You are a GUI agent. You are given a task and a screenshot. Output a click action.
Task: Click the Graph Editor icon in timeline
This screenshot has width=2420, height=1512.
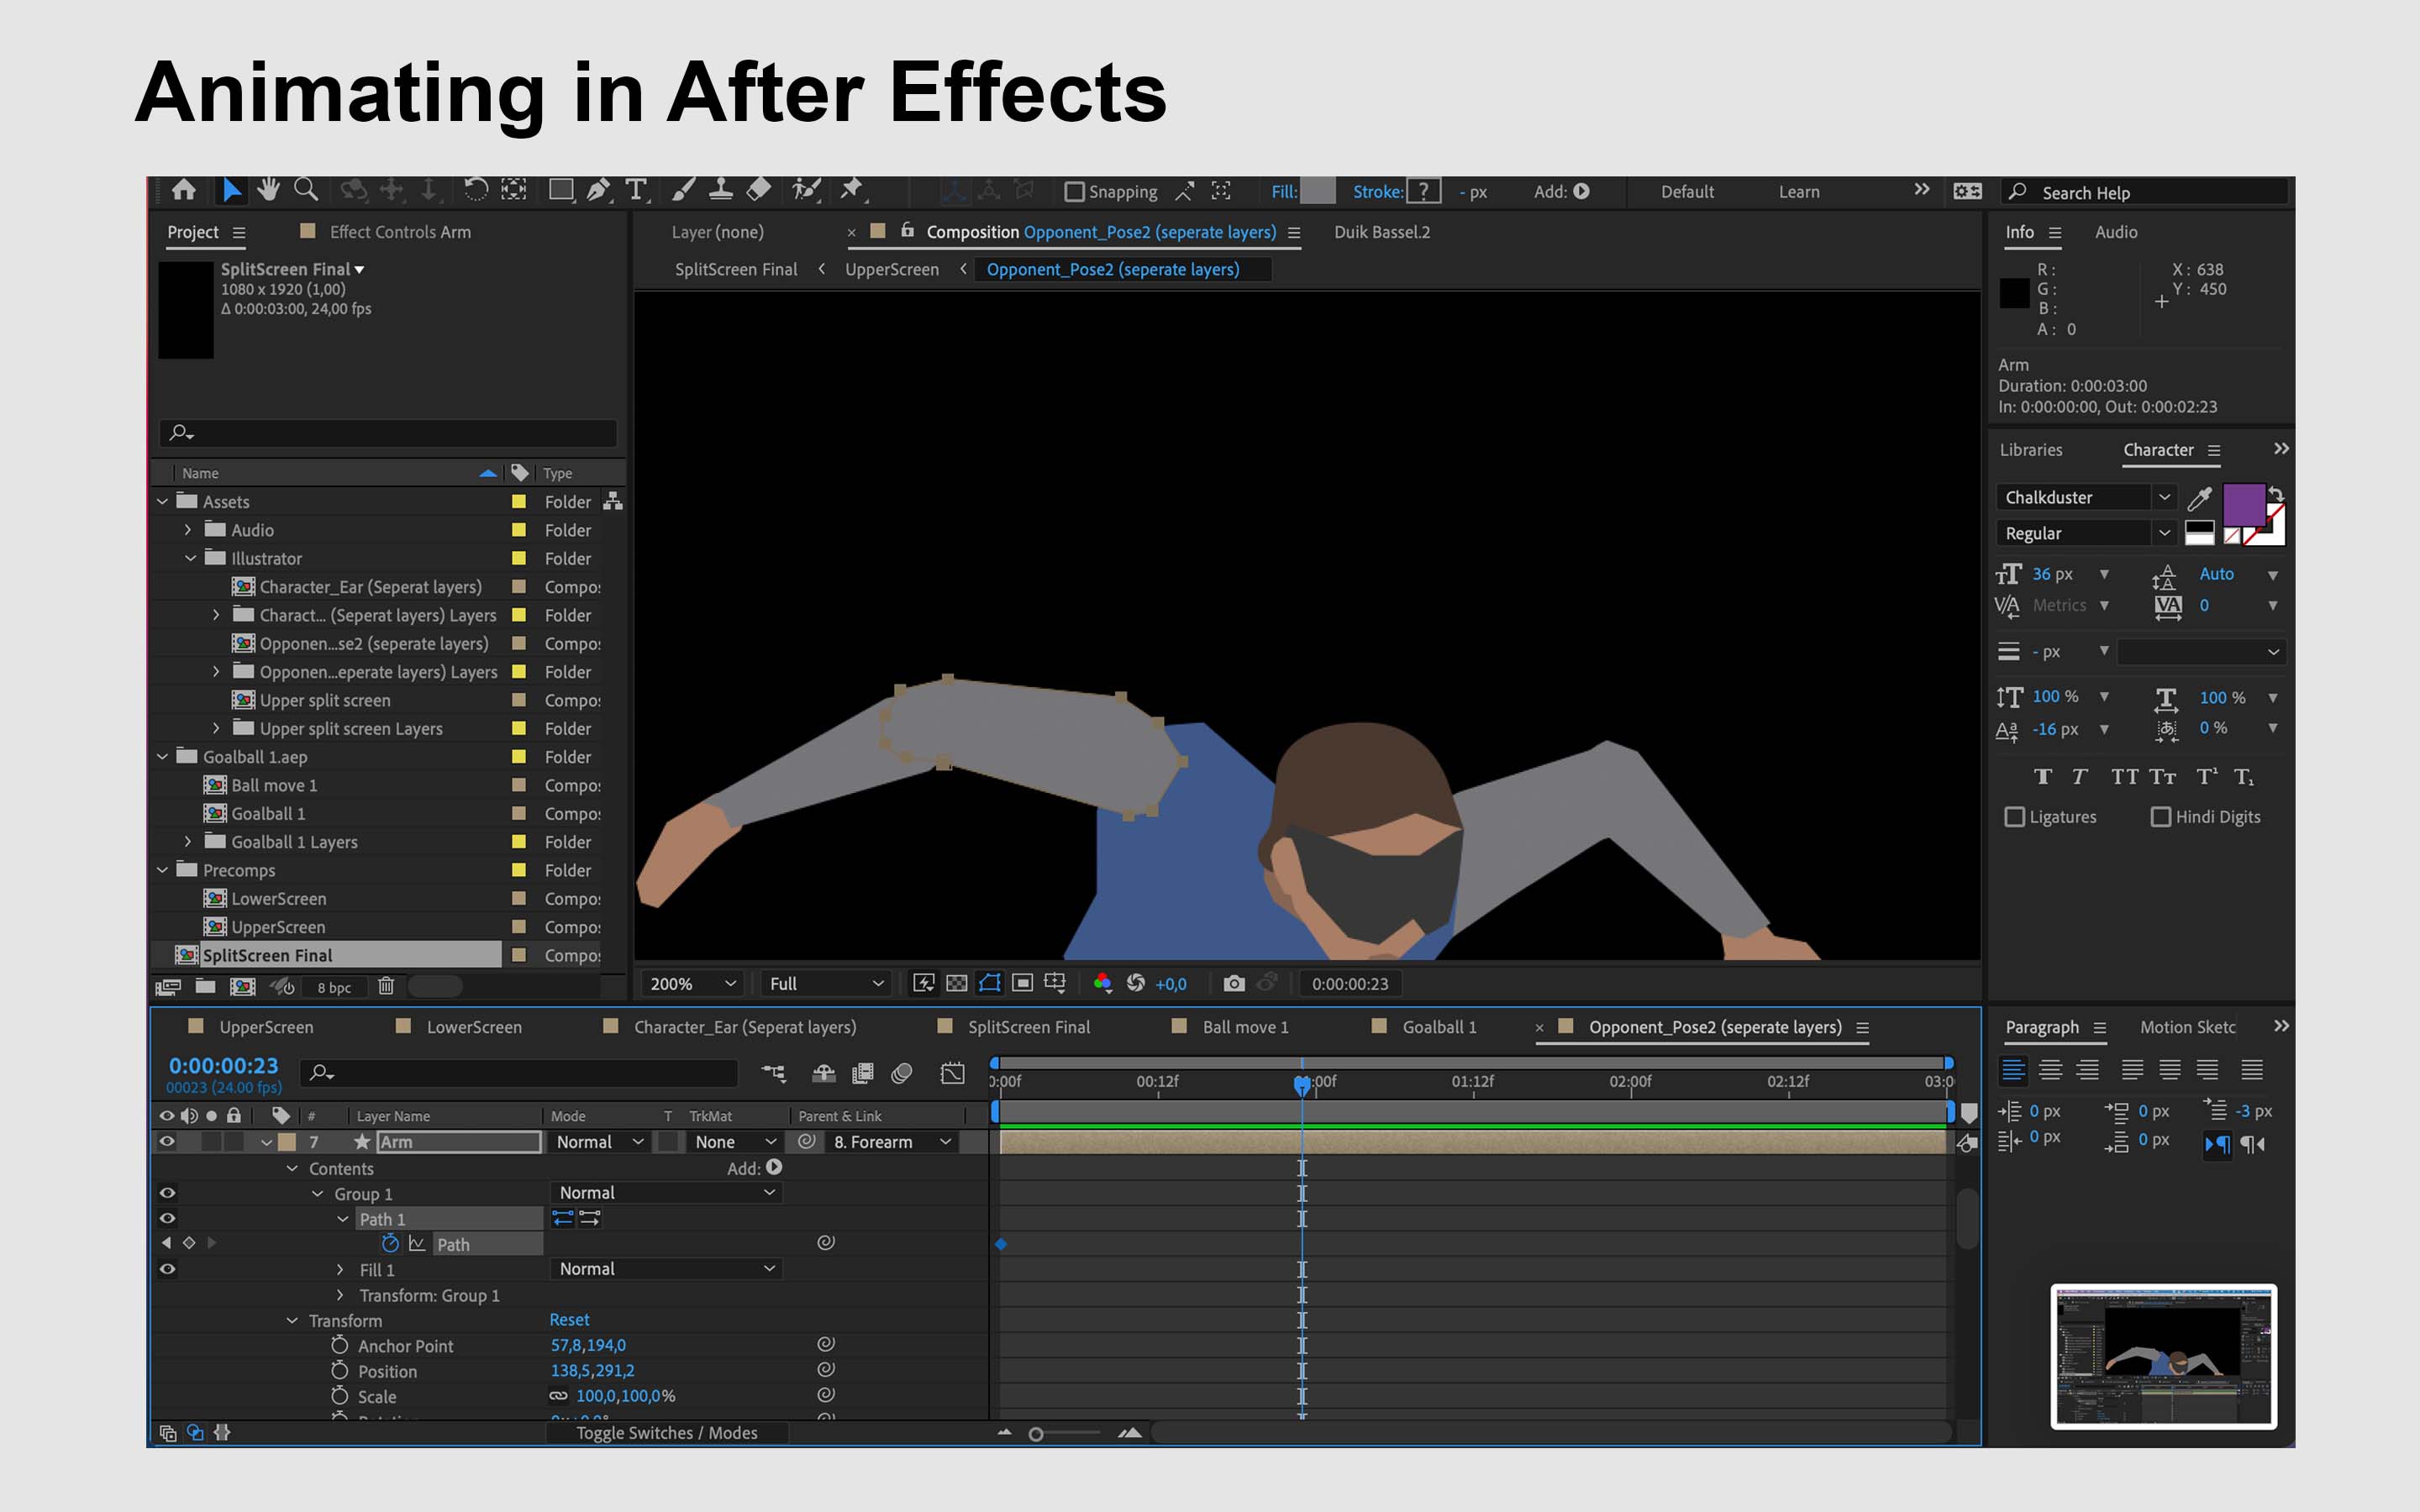(x=953, y=1073)
